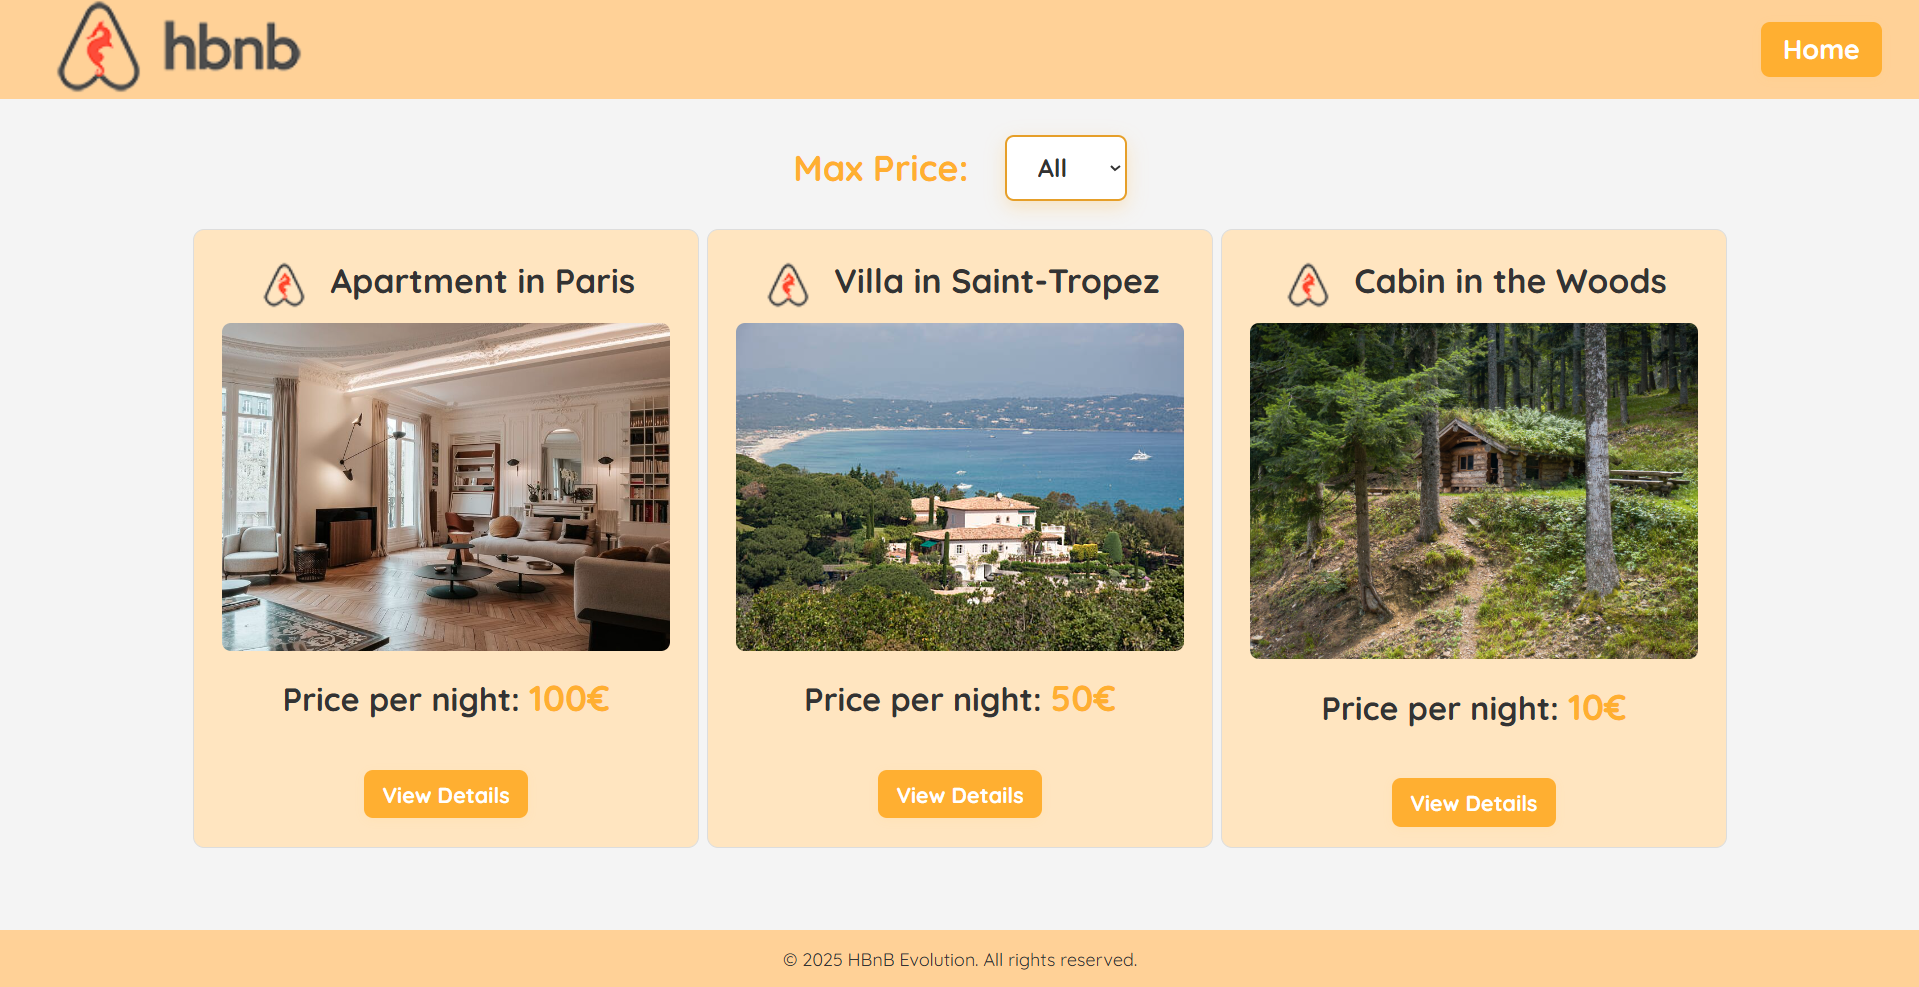Click the seahorse icon beside Apartment in Paris
The height and width of the screenshot is (987, 1919).
click(284, 285)
